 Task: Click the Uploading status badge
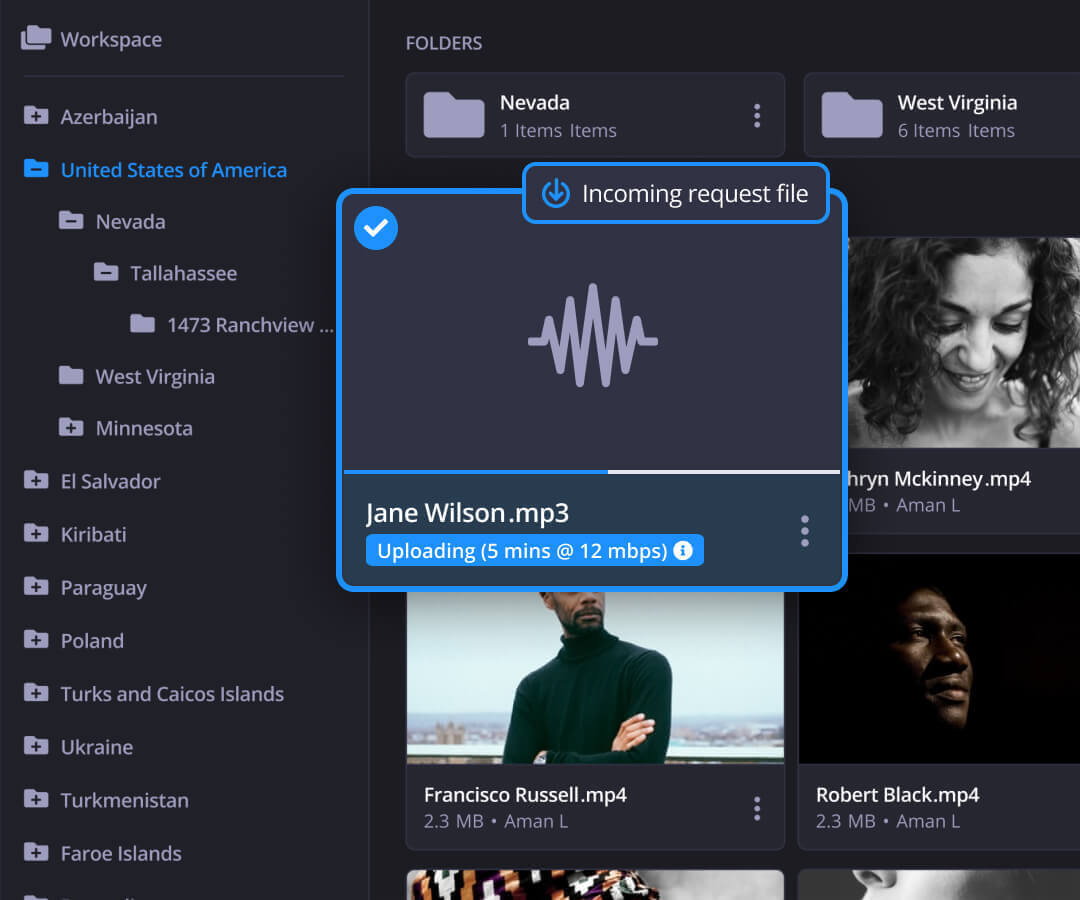click(520, 551)
